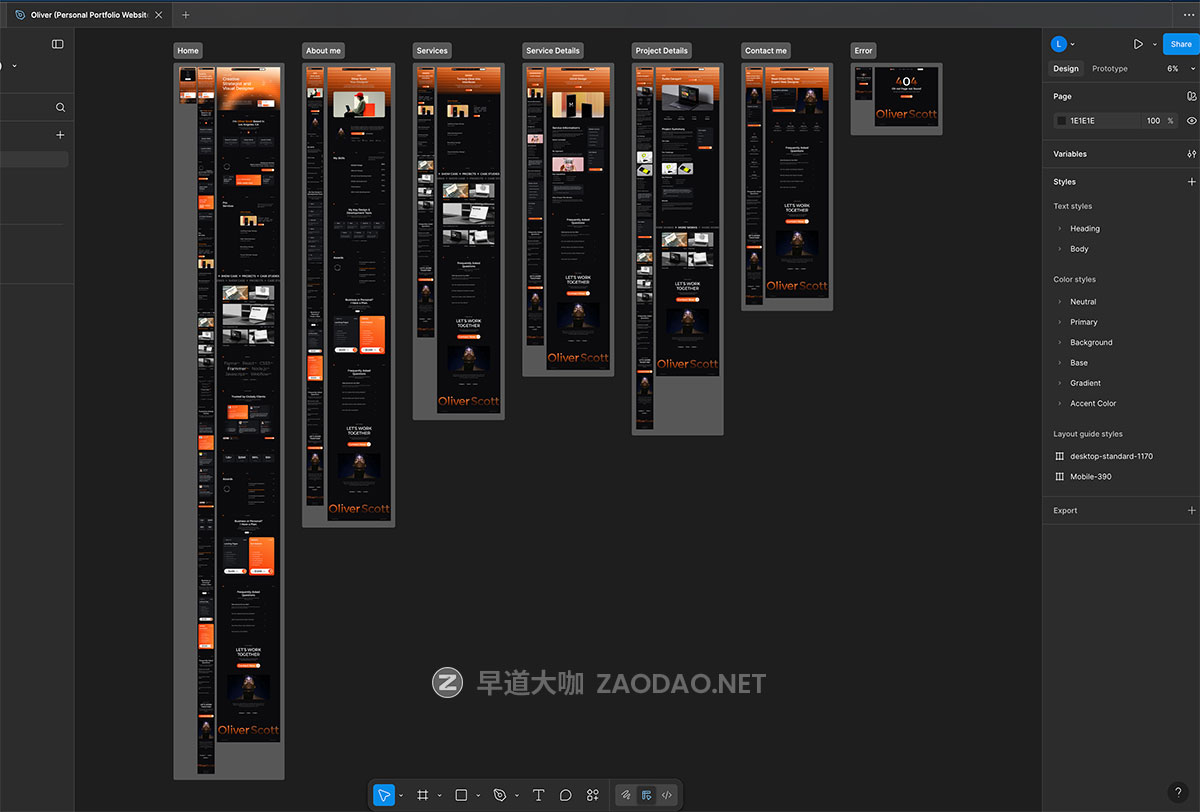Click the page background color swatch
The width and height of the screenshot is (1200, 812).
point(1062,121)
